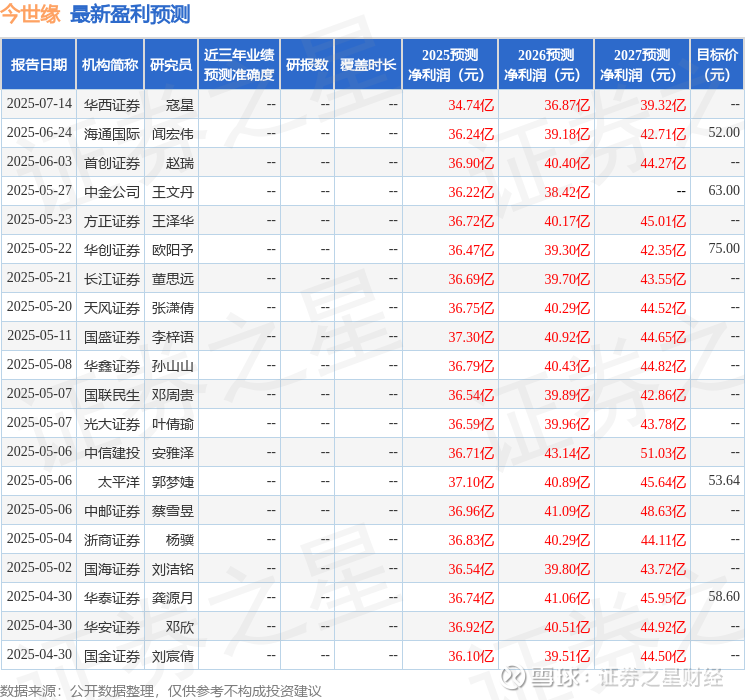This screenshot has width=745, height=700.
Task: Click the 43.14亿 profit value
Action: point(567,453)
